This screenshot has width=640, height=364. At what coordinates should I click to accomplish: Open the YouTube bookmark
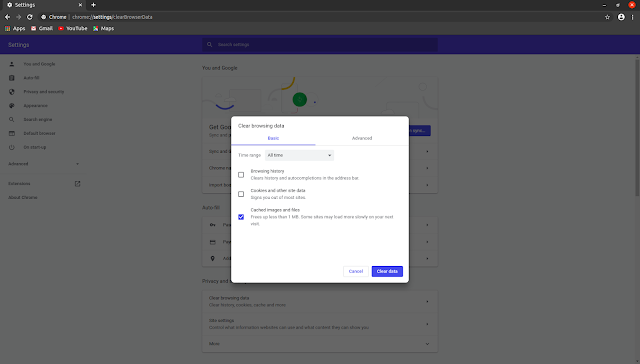pyautogui.click(x=73, y=29)
